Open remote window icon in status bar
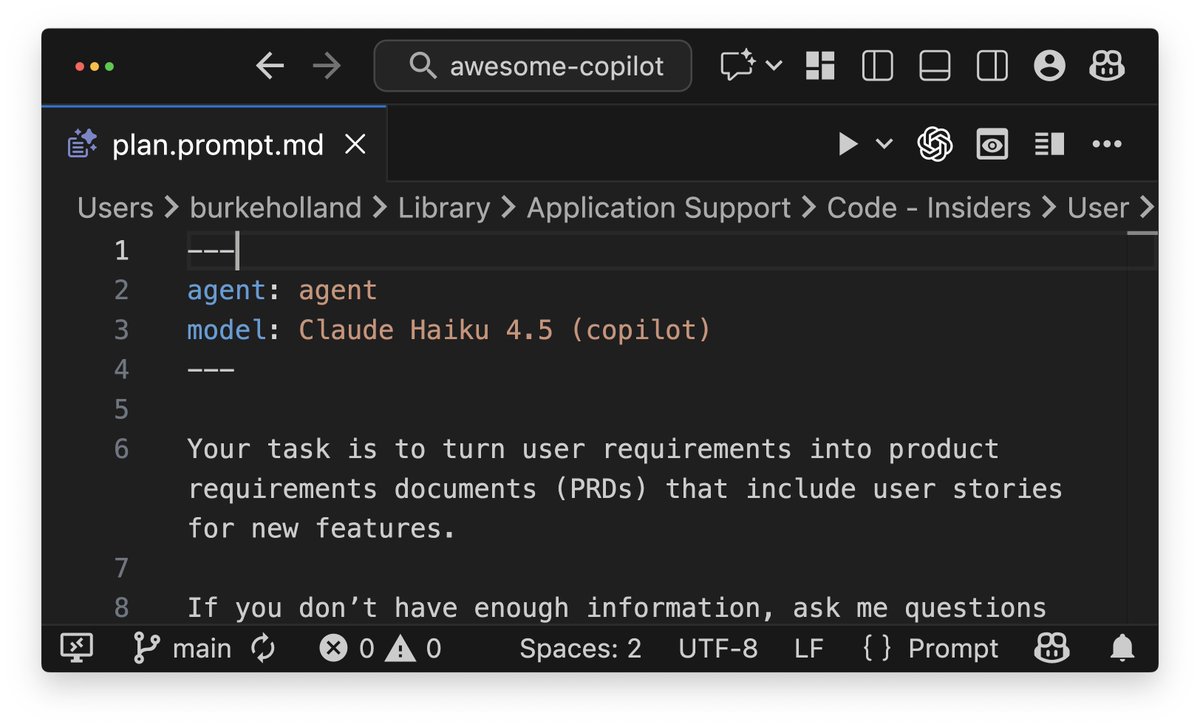This screenshot has width=1200, height=727. [77, 649]
